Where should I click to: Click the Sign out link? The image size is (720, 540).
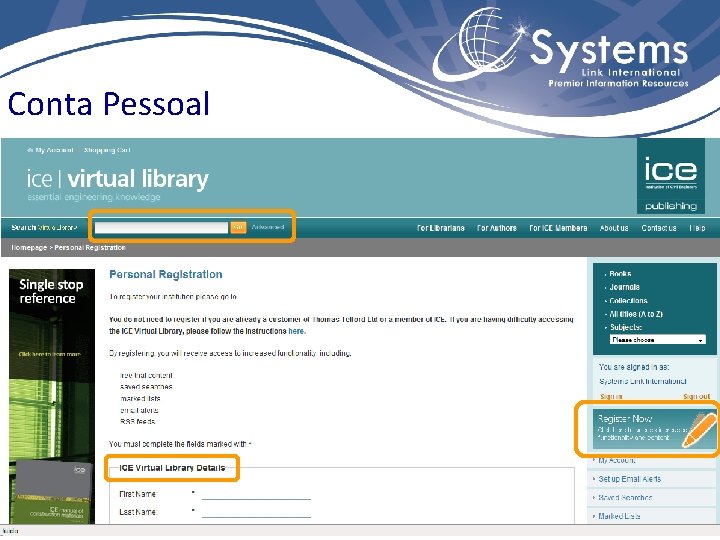[696, 396]
